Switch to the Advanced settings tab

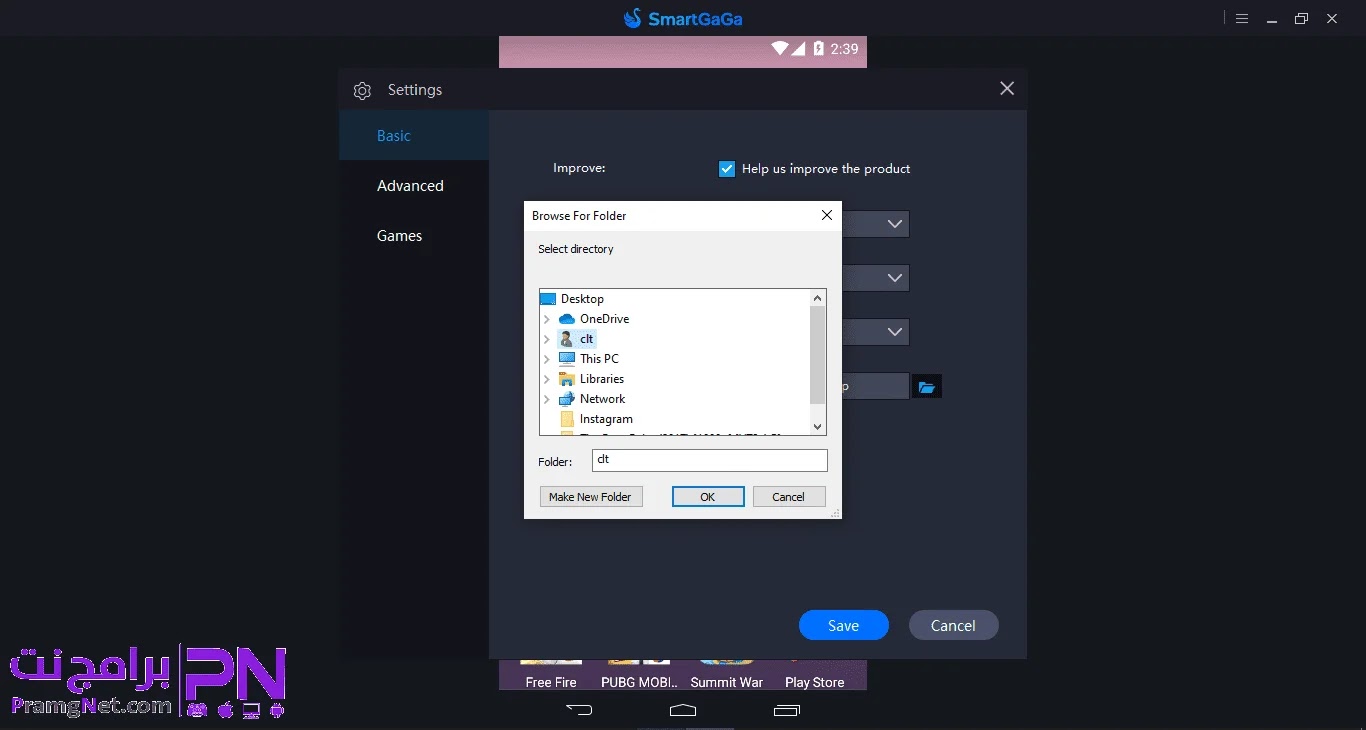[x=414, y=186]
